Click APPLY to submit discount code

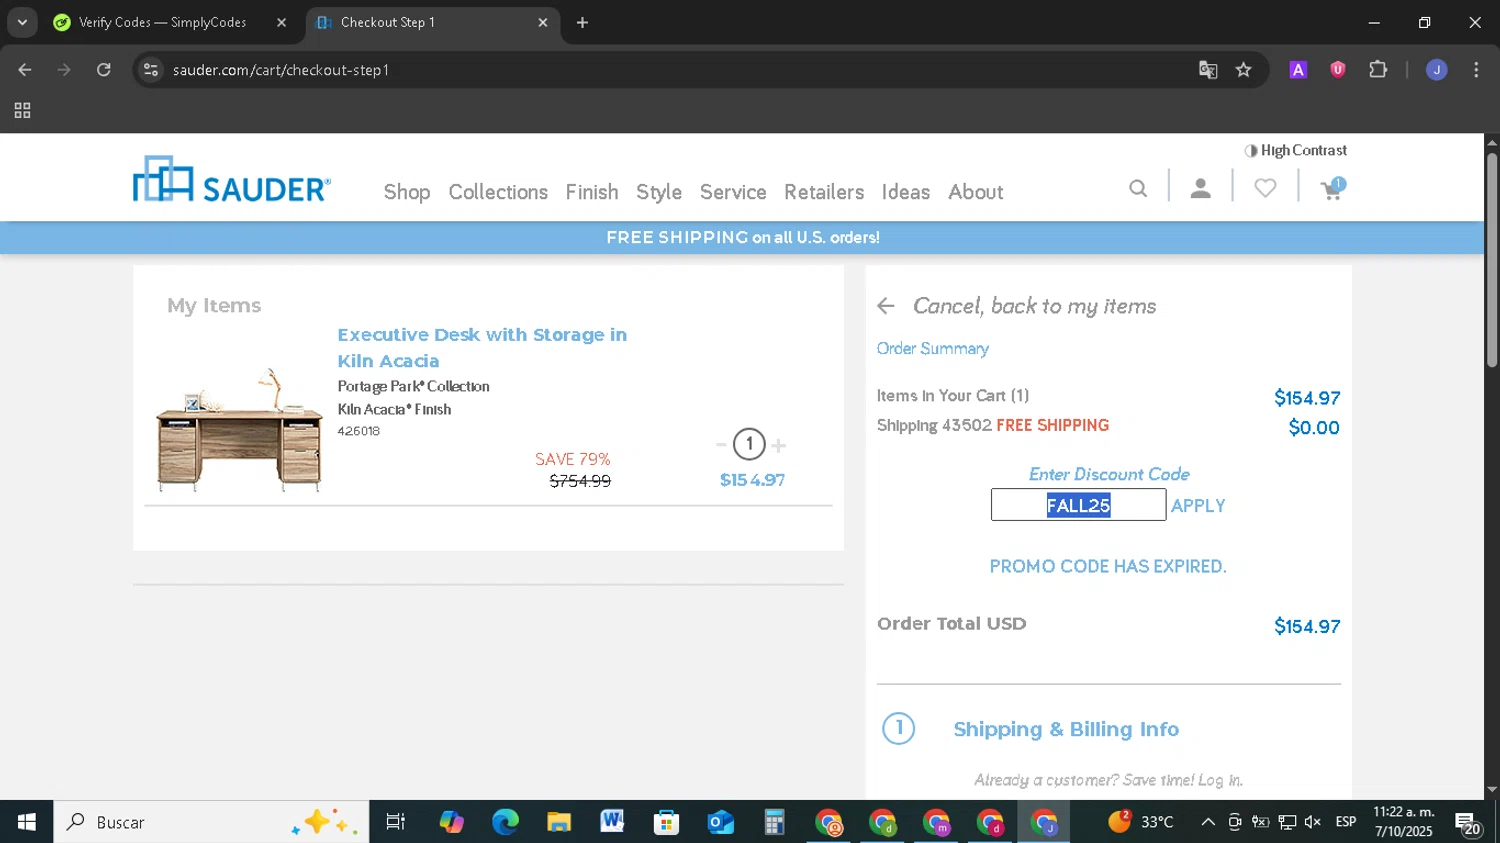click(1198, 506)
